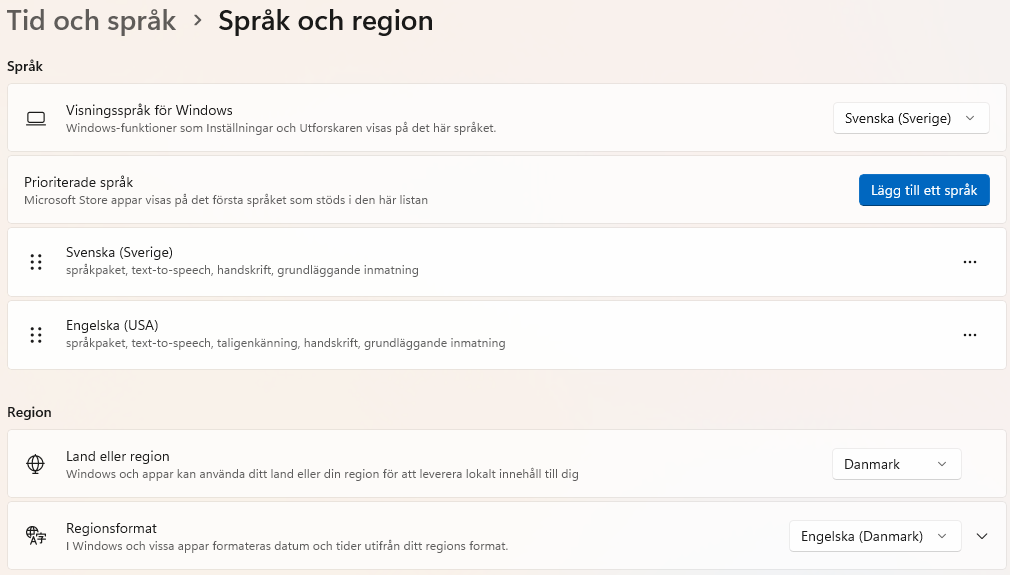Click the drag handle for Svenska (Sverige)
This screenshot has height=575, width=1010.
point(36,262)
